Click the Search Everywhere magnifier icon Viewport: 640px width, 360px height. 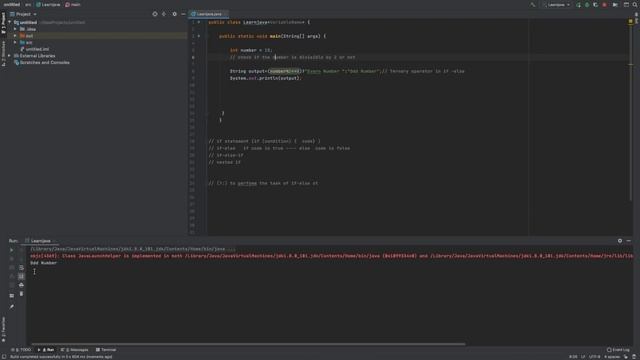tap(635, 5)
